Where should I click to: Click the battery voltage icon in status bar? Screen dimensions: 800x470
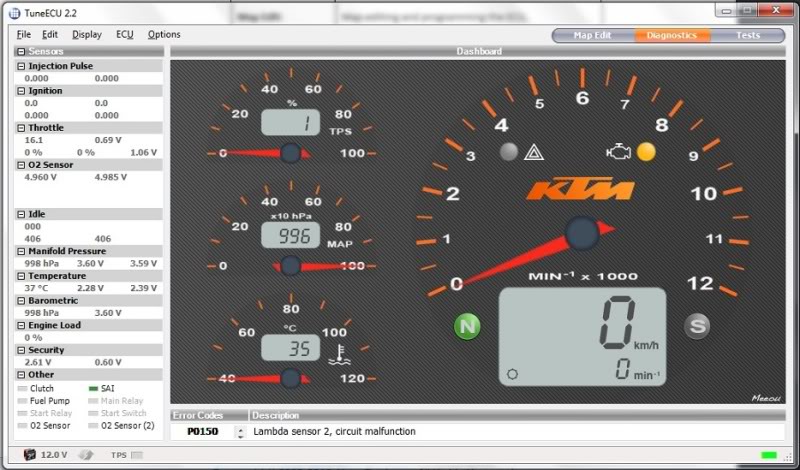tap(30, 454)
